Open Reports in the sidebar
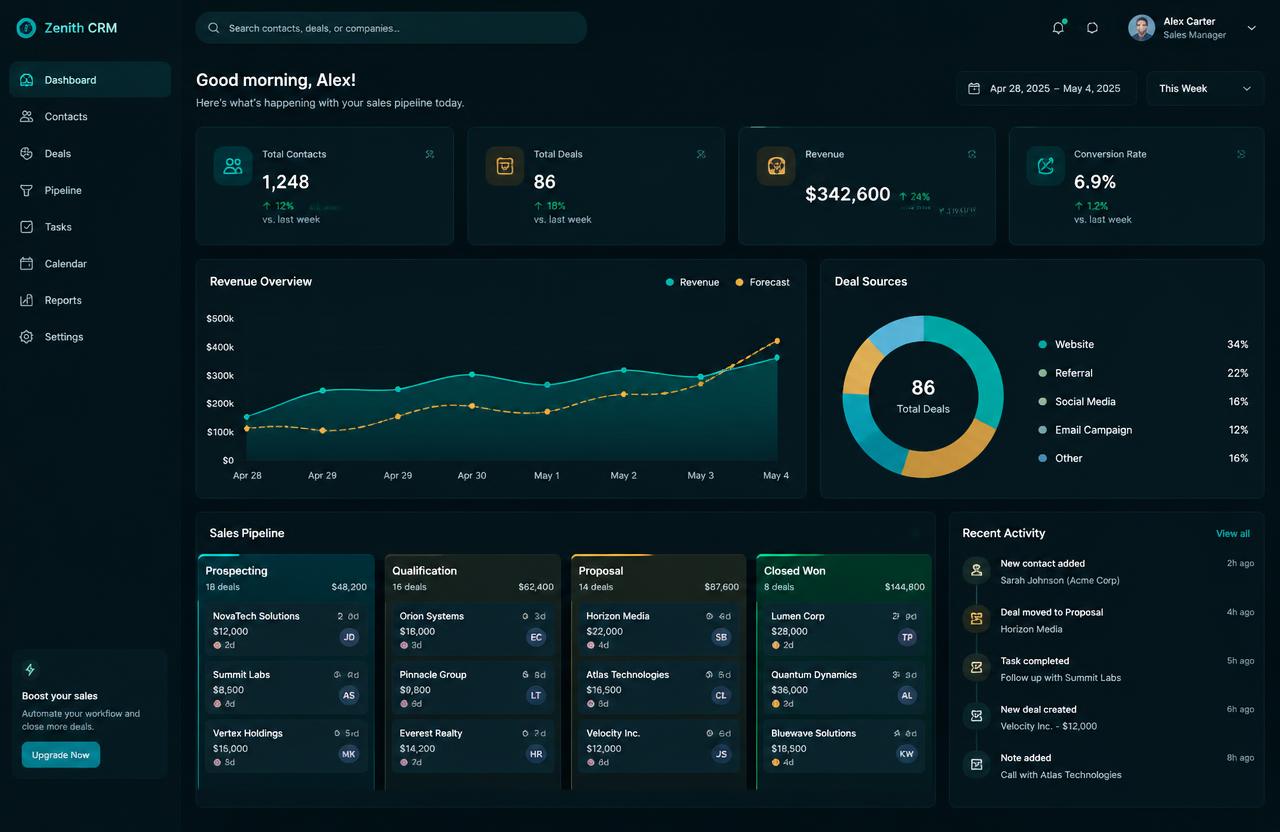The height and width of the screenshot is (832, 1280). tap(90, 300)
